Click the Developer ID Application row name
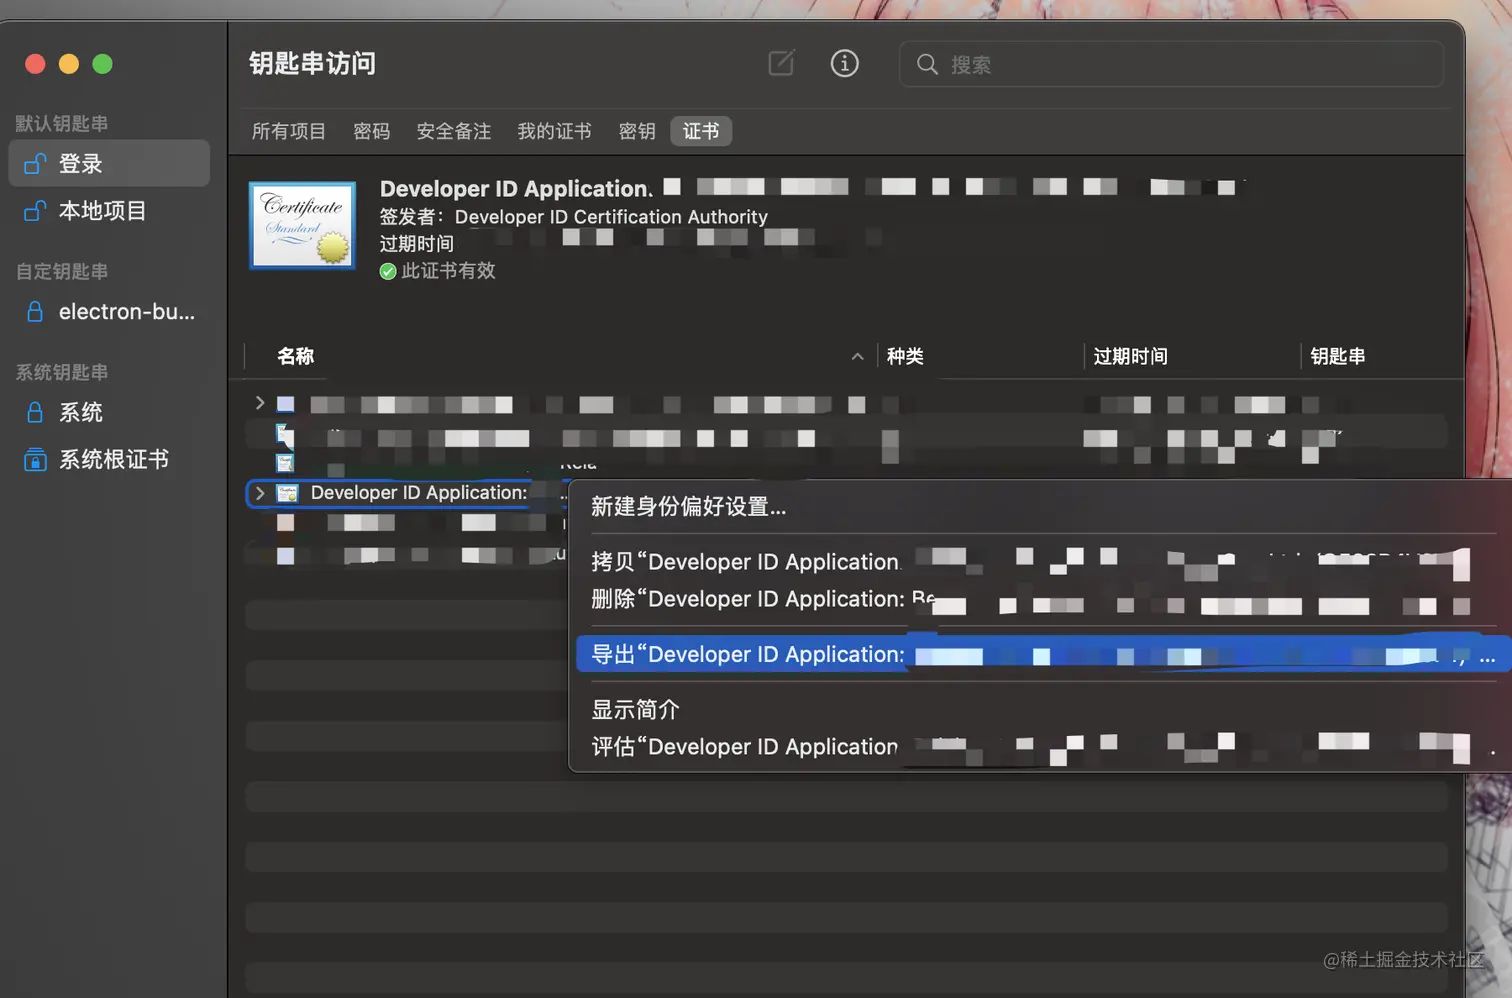 419,492
